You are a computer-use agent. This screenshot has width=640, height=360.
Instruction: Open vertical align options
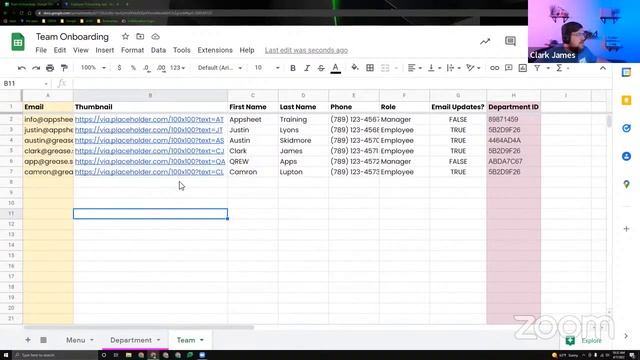click(x=434, y=68)
